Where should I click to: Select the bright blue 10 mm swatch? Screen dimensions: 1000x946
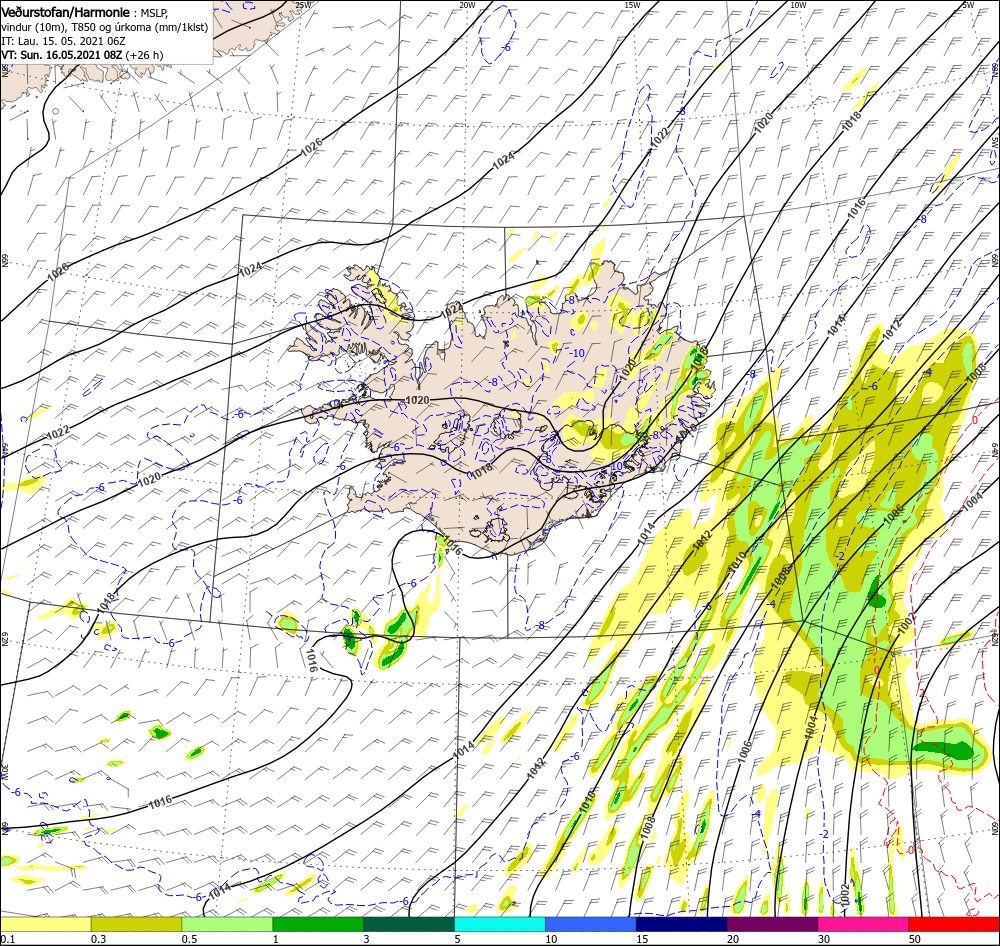click(591, 924)
